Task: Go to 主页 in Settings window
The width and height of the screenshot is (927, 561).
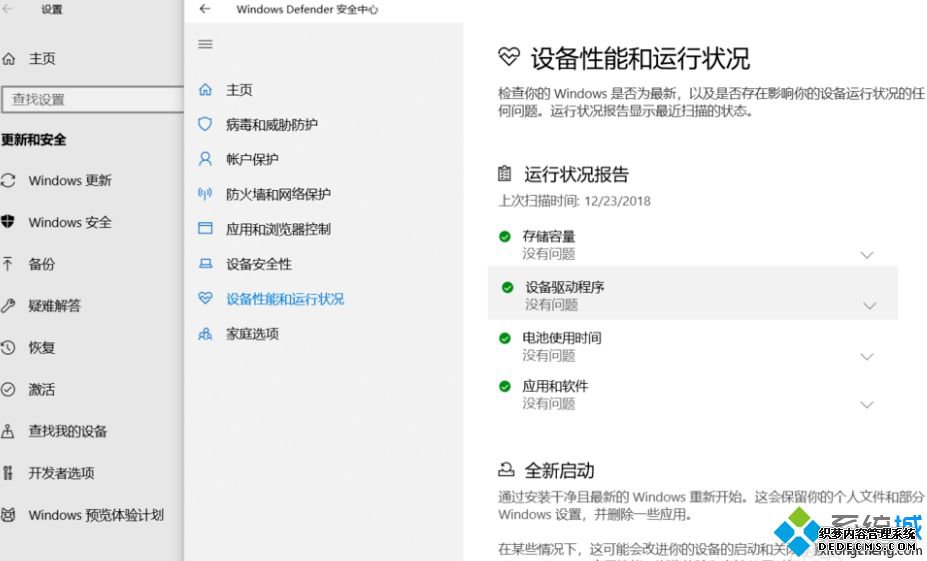Action: click(42, 59)
